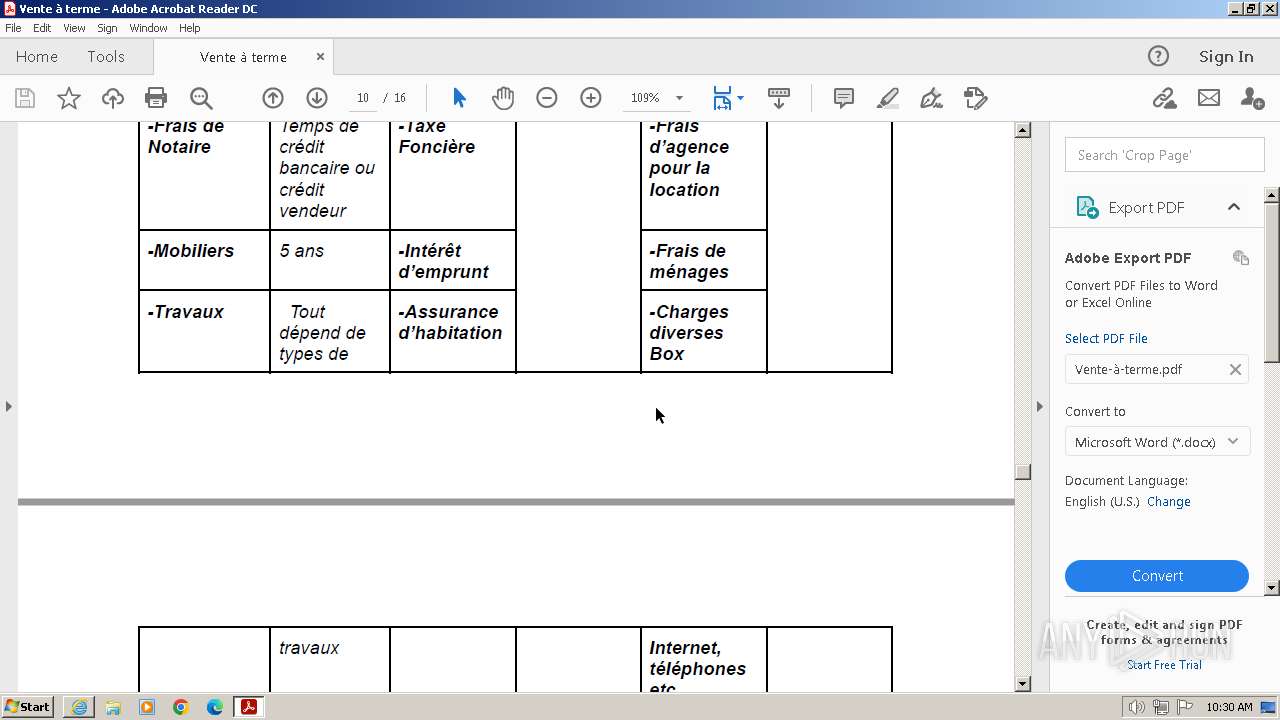The image size is (1280, 720).
Task: Open the Help menu
Action: point(190,28)
